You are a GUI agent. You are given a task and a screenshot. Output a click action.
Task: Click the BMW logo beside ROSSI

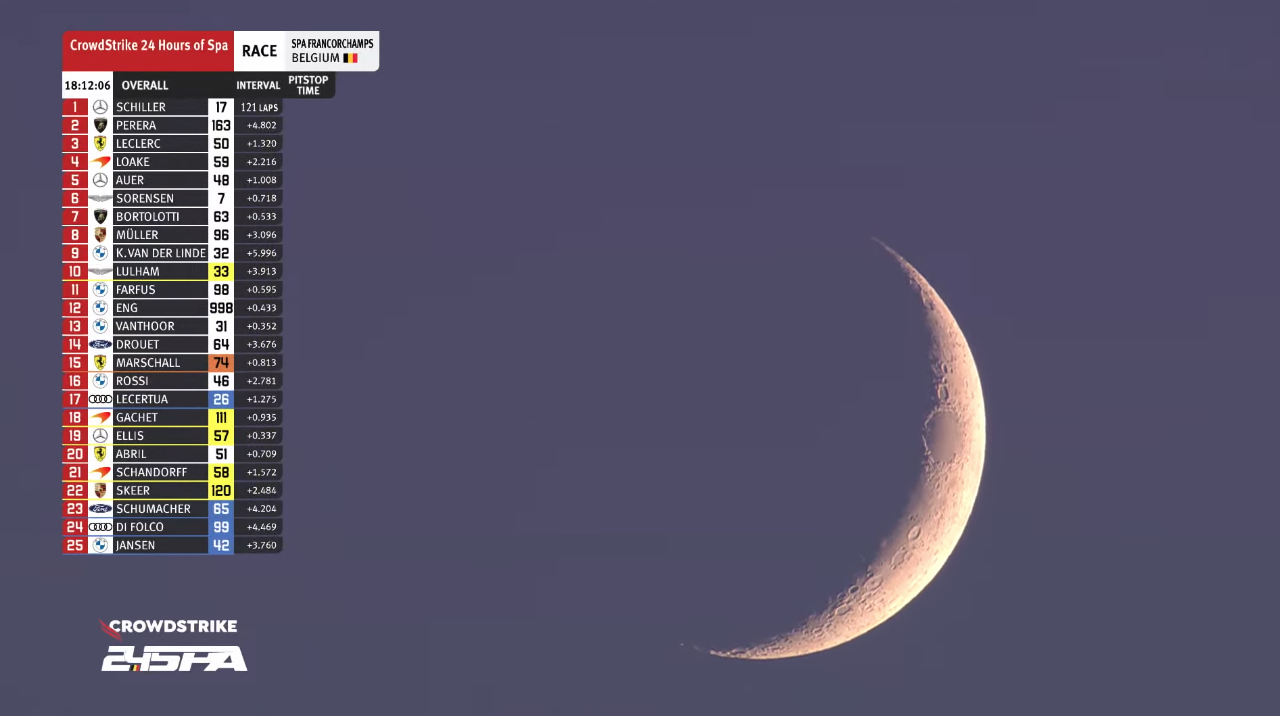(100, 380)
